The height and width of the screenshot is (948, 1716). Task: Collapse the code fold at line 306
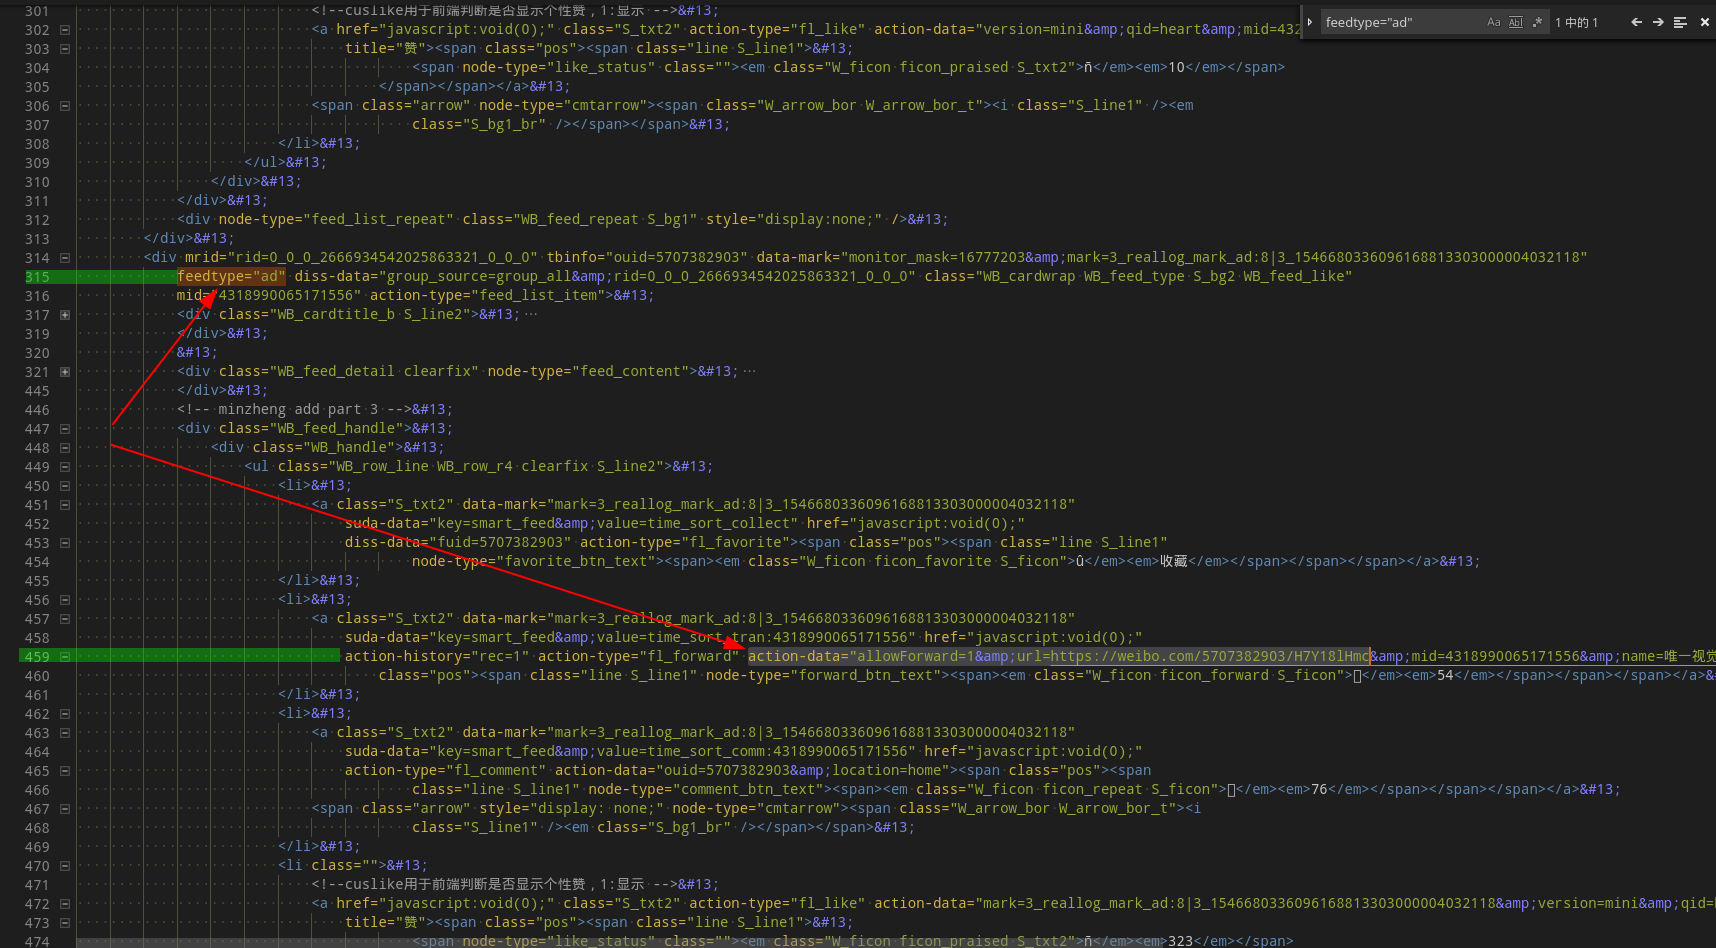pos(65,106)
